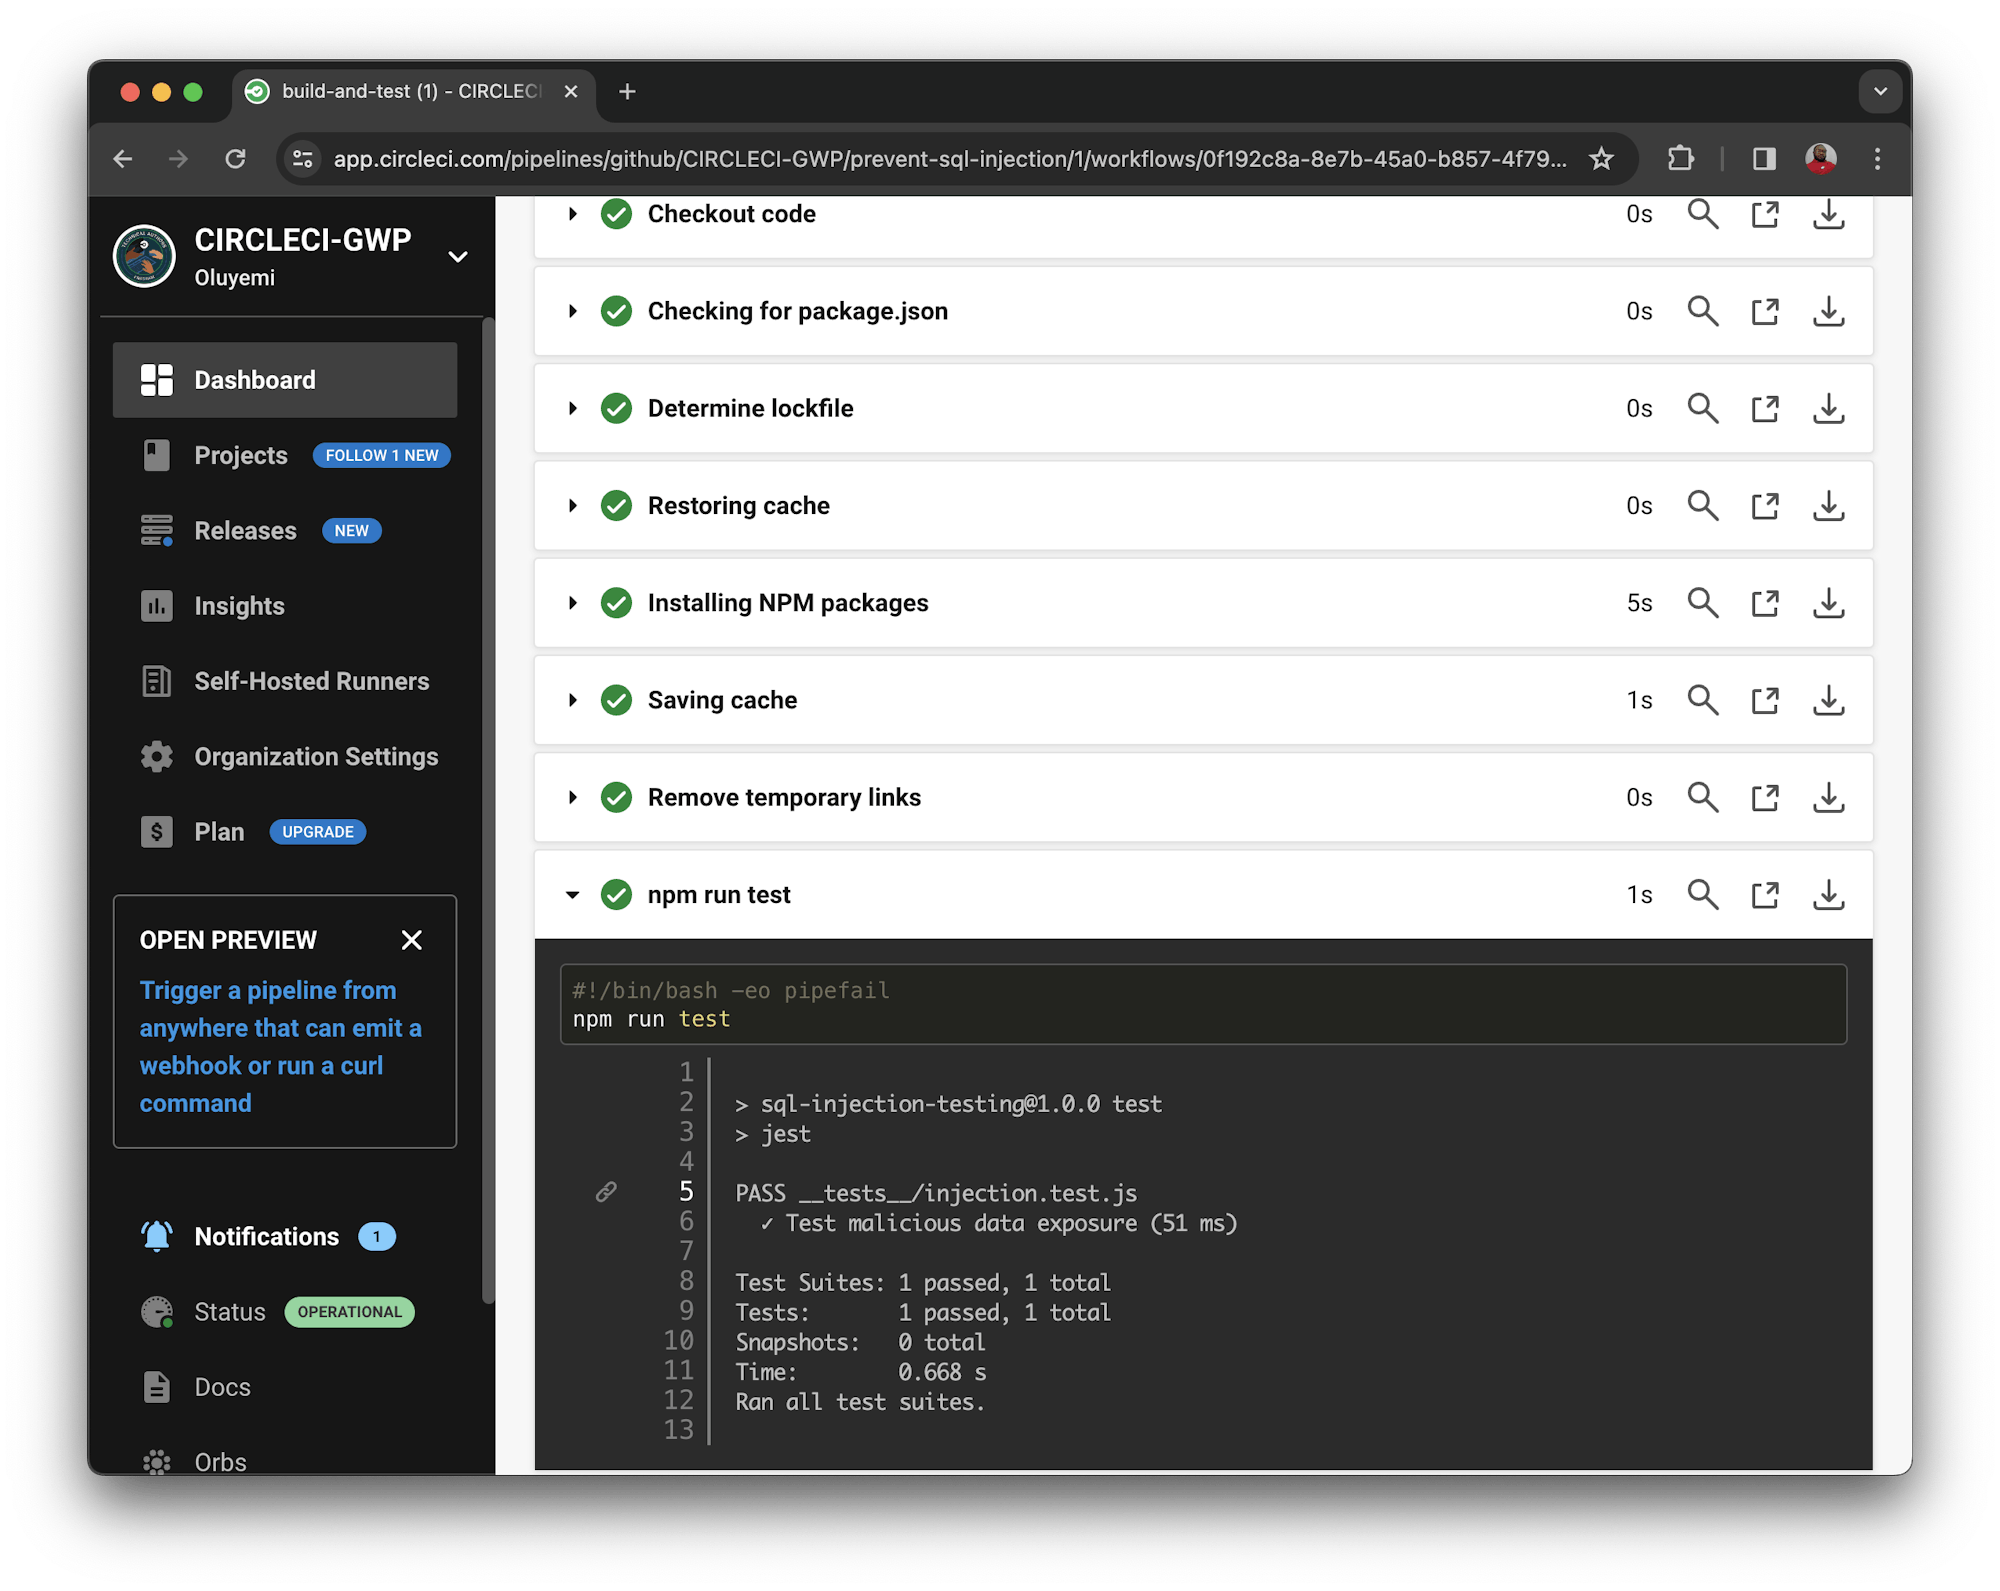
Task: Open the Insights panel in the sidebar
Action: pyautogui.click(x=240, y=605)
